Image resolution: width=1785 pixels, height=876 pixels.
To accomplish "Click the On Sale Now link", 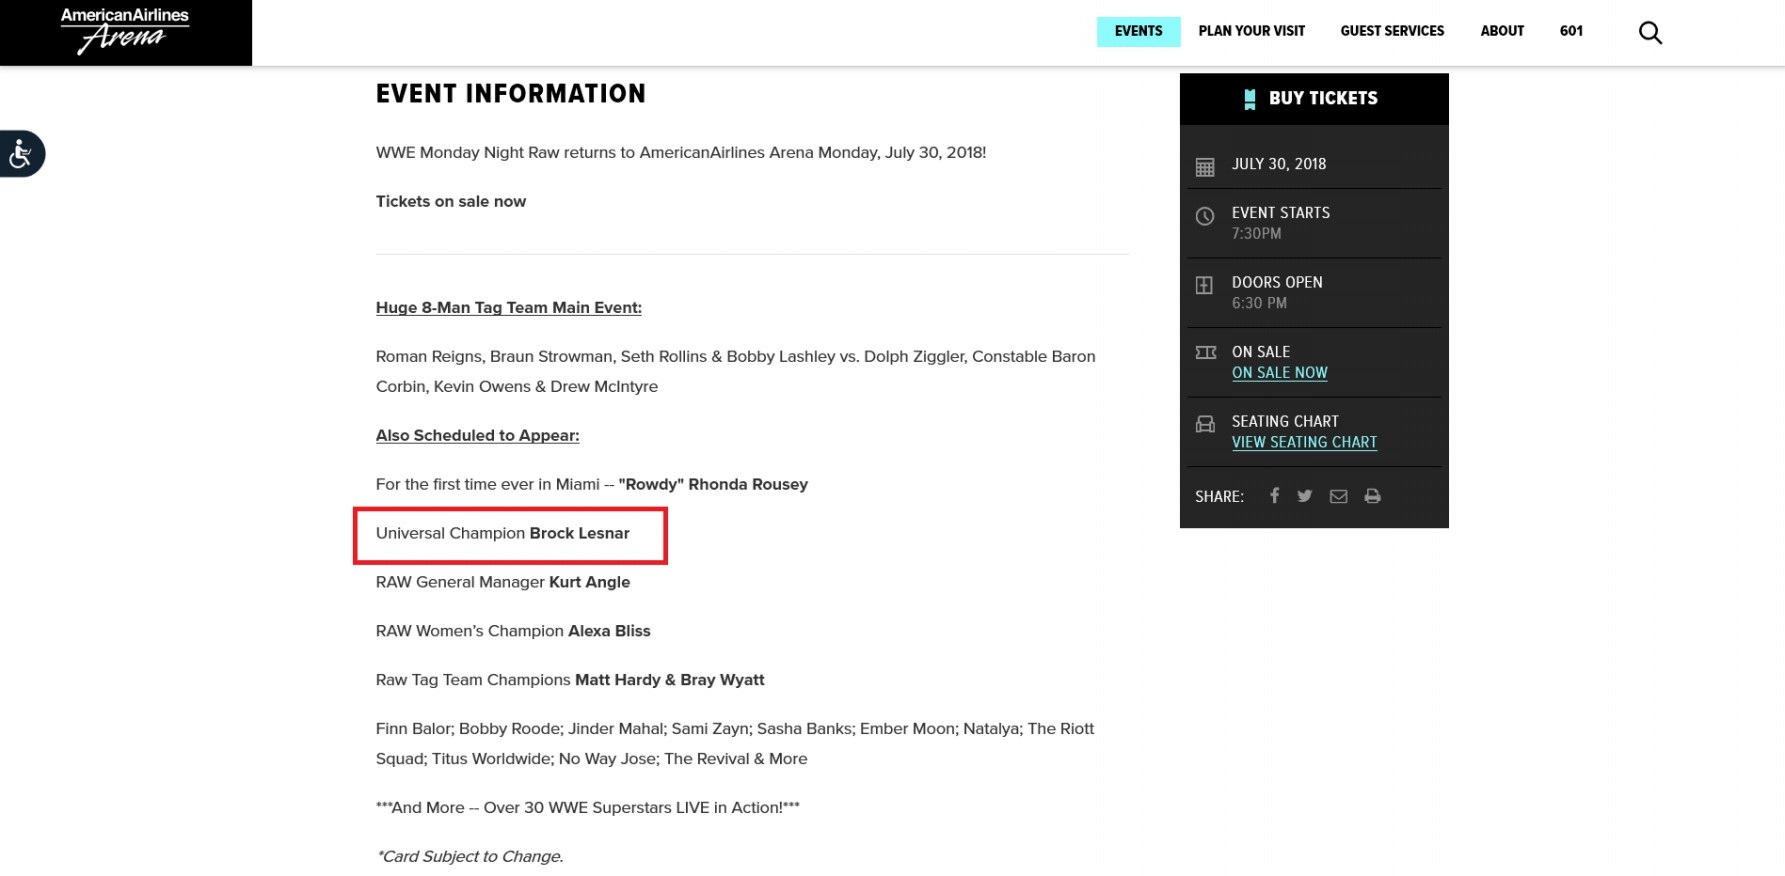I will click(x=1280, y=373).
